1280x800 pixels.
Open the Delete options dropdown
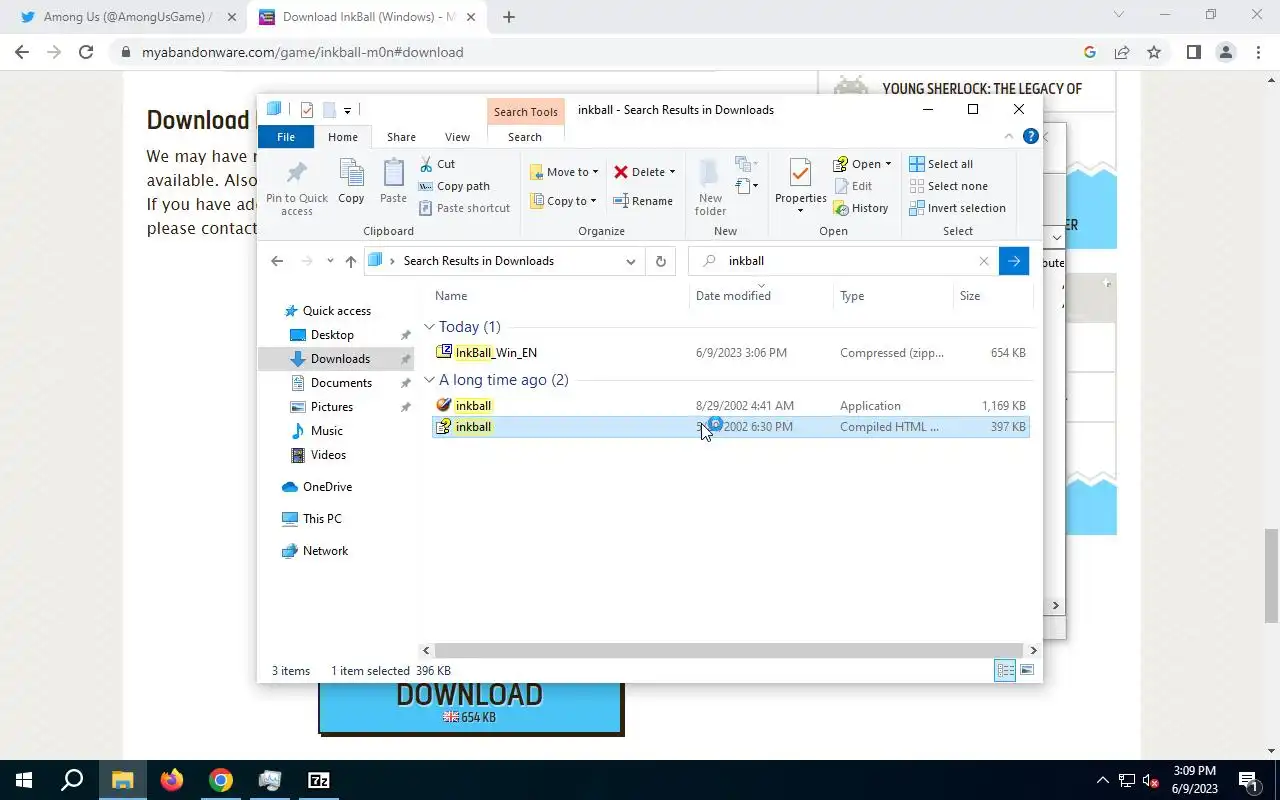pyautogui.click(x=672, y=172)
